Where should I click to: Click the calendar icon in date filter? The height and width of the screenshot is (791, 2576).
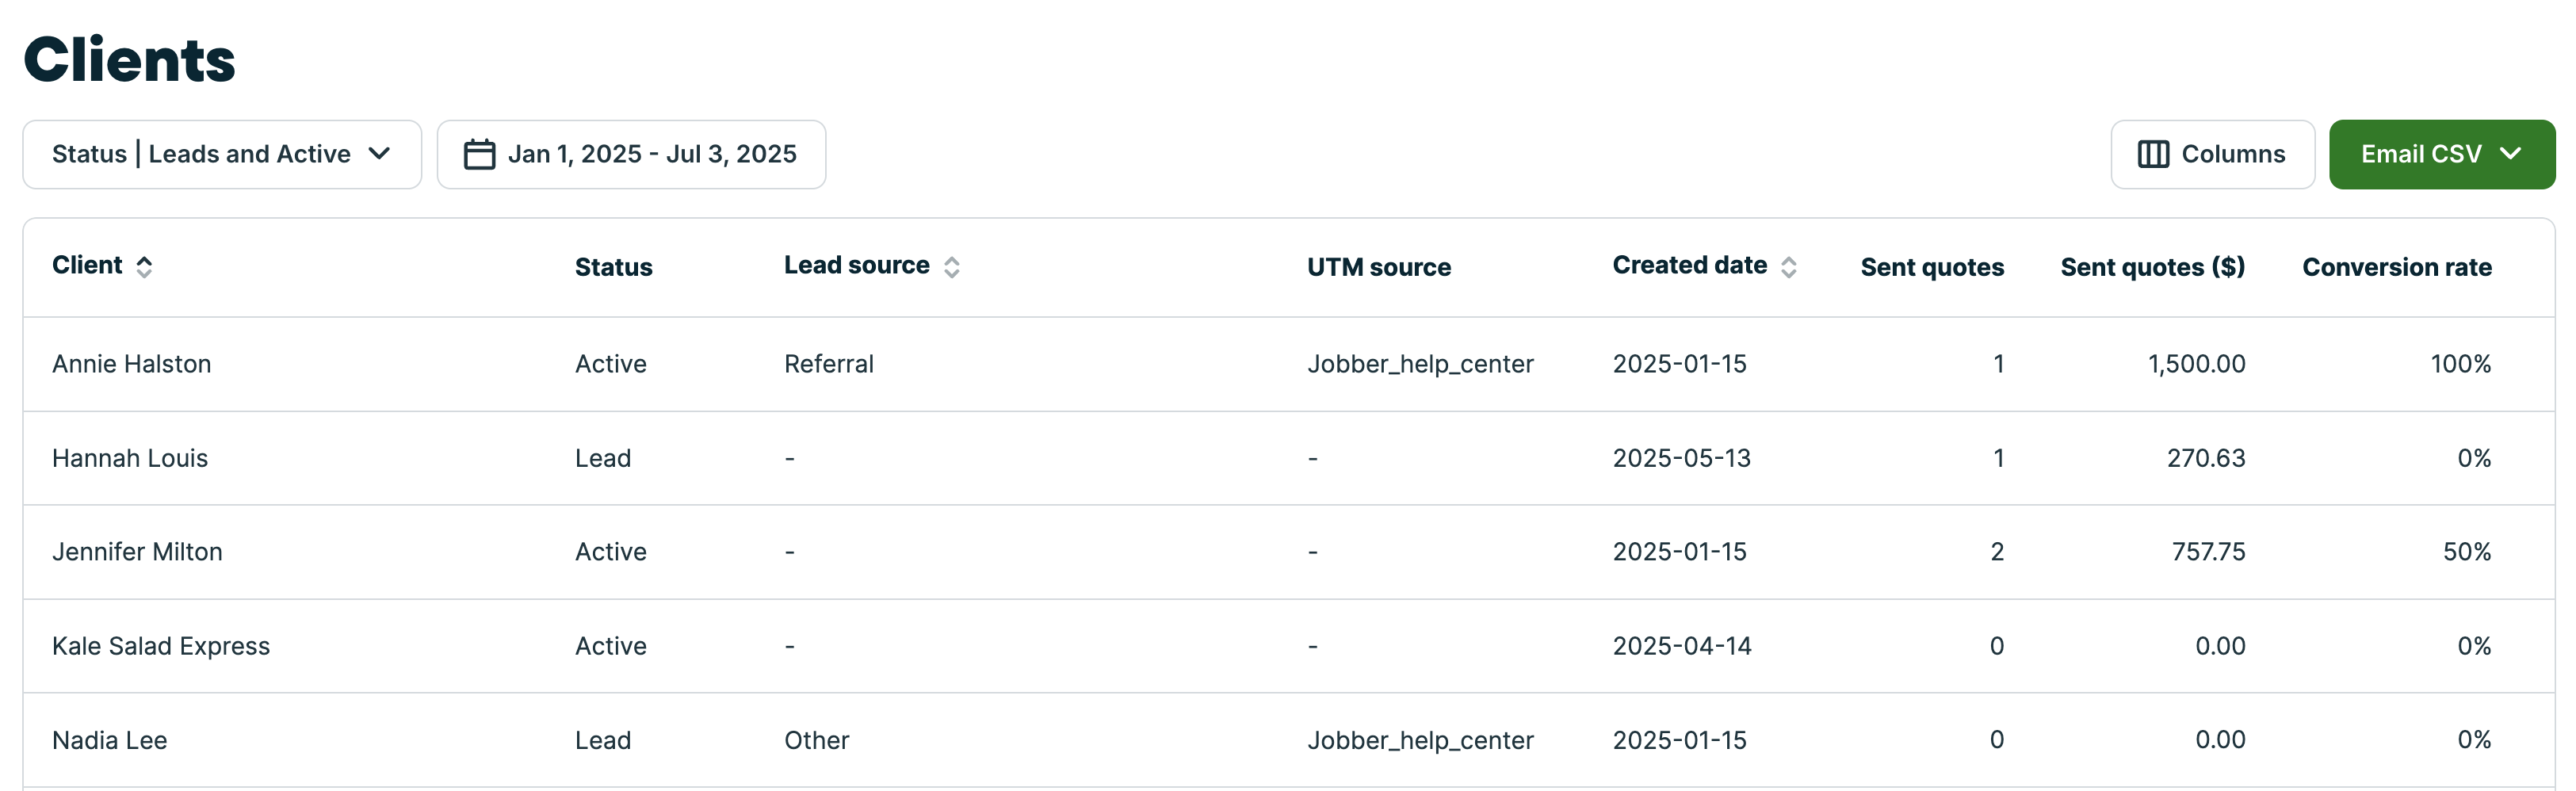point(479,154)
